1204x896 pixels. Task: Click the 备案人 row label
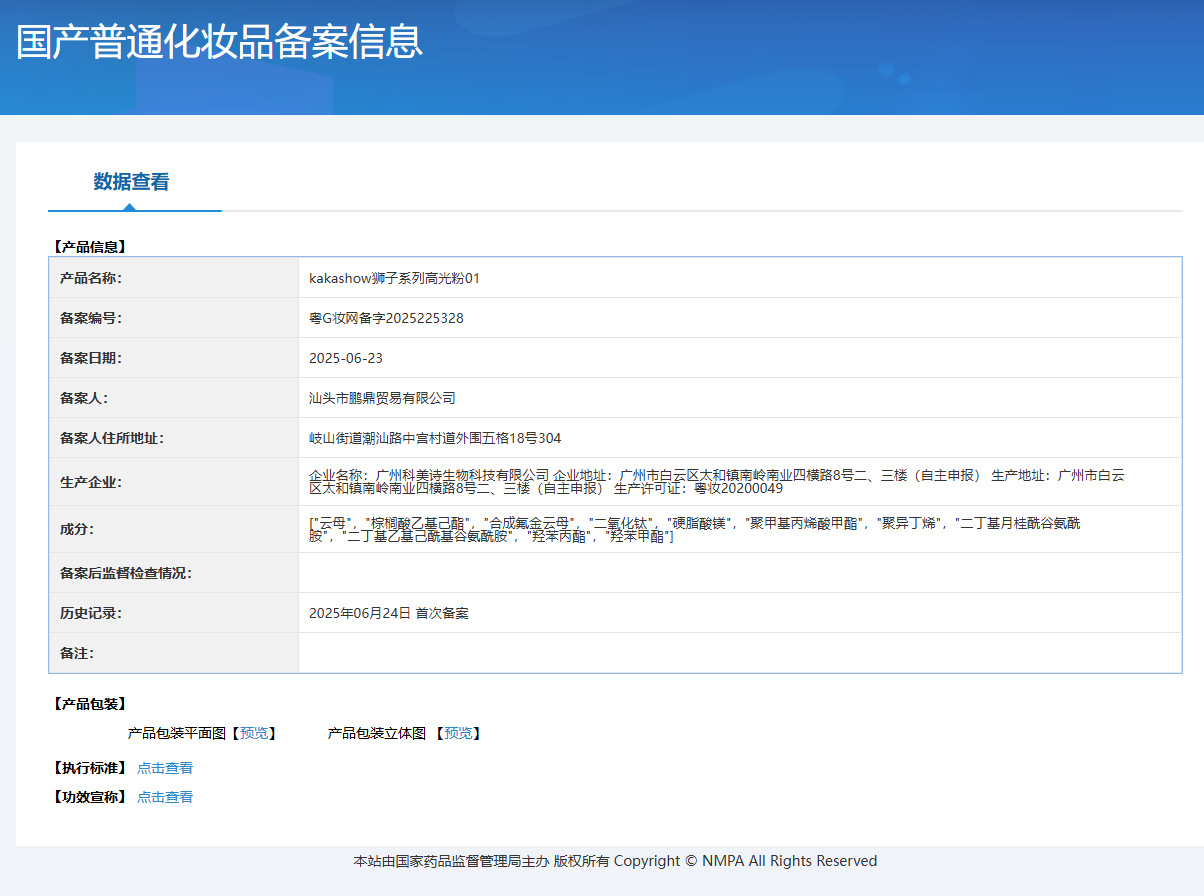pos(84,398)
